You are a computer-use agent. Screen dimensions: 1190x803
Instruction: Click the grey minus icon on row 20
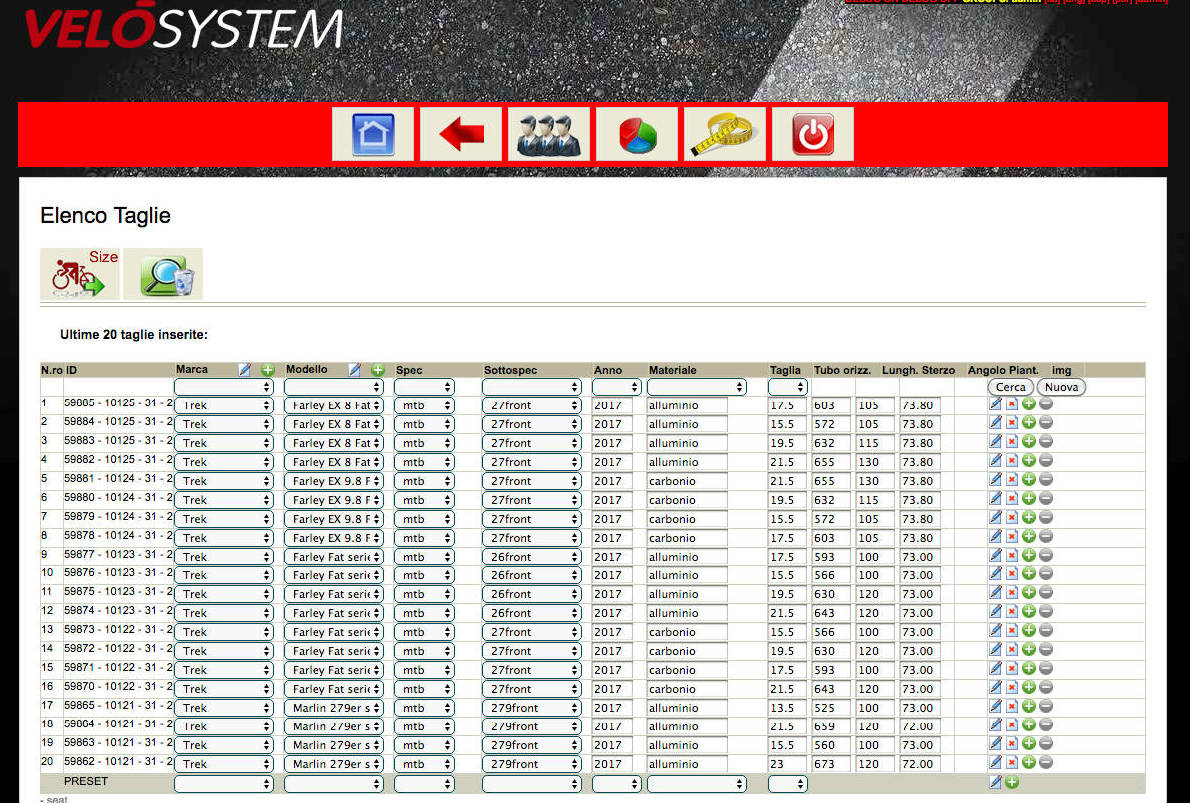pyautogui.click(x=1046, y=763)
